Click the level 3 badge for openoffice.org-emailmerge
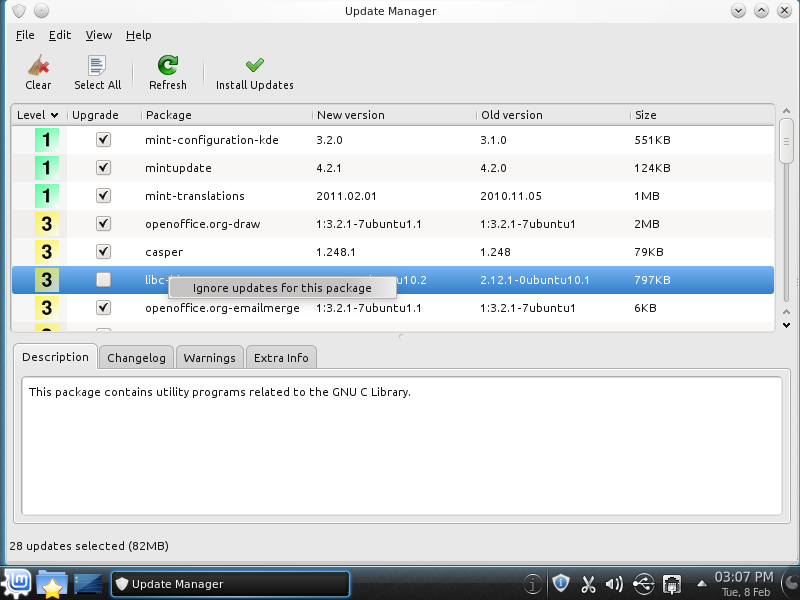Screen dimensions: 800x600 tap(46, 308)
